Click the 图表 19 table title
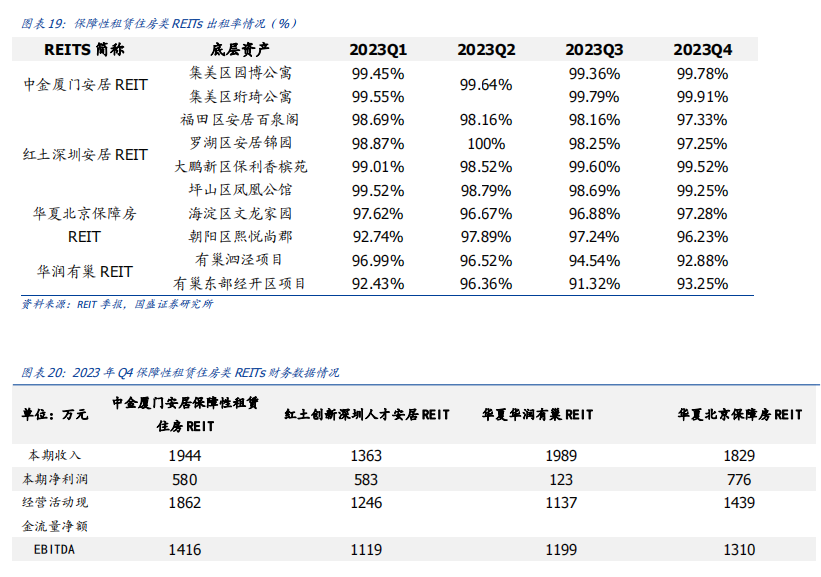The image size is (821, 577). point(159,24)
